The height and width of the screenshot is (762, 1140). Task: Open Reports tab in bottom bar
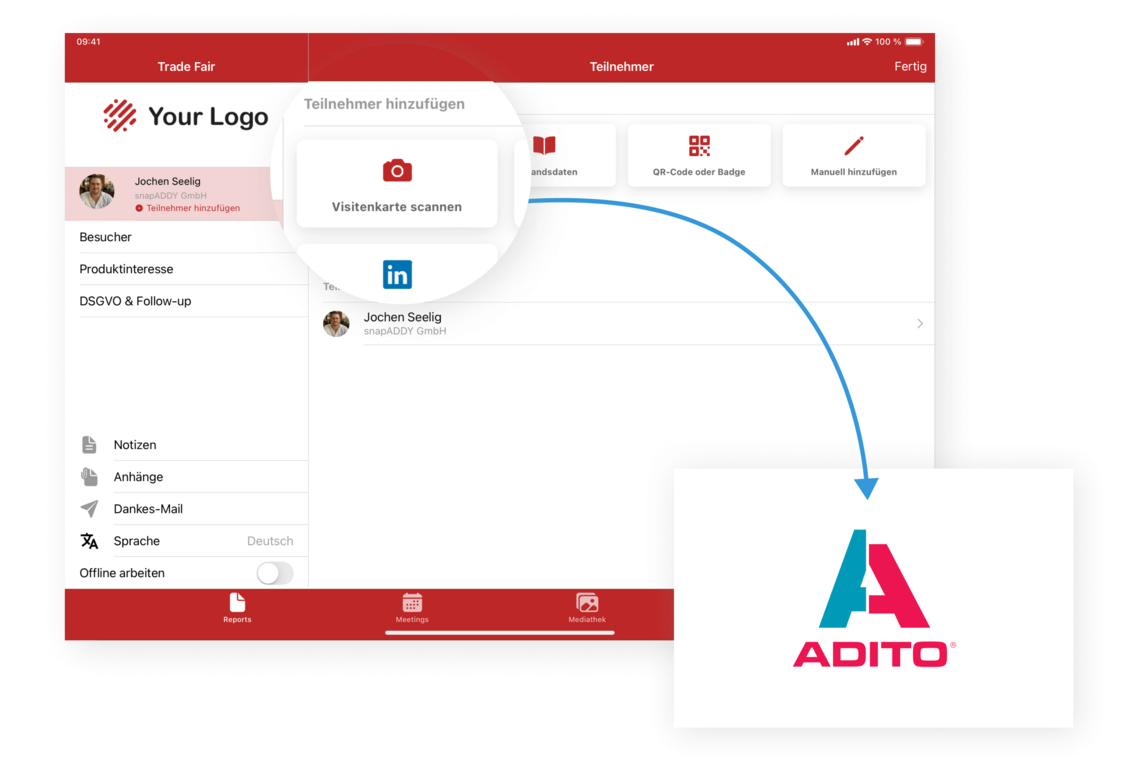[237, 608]
